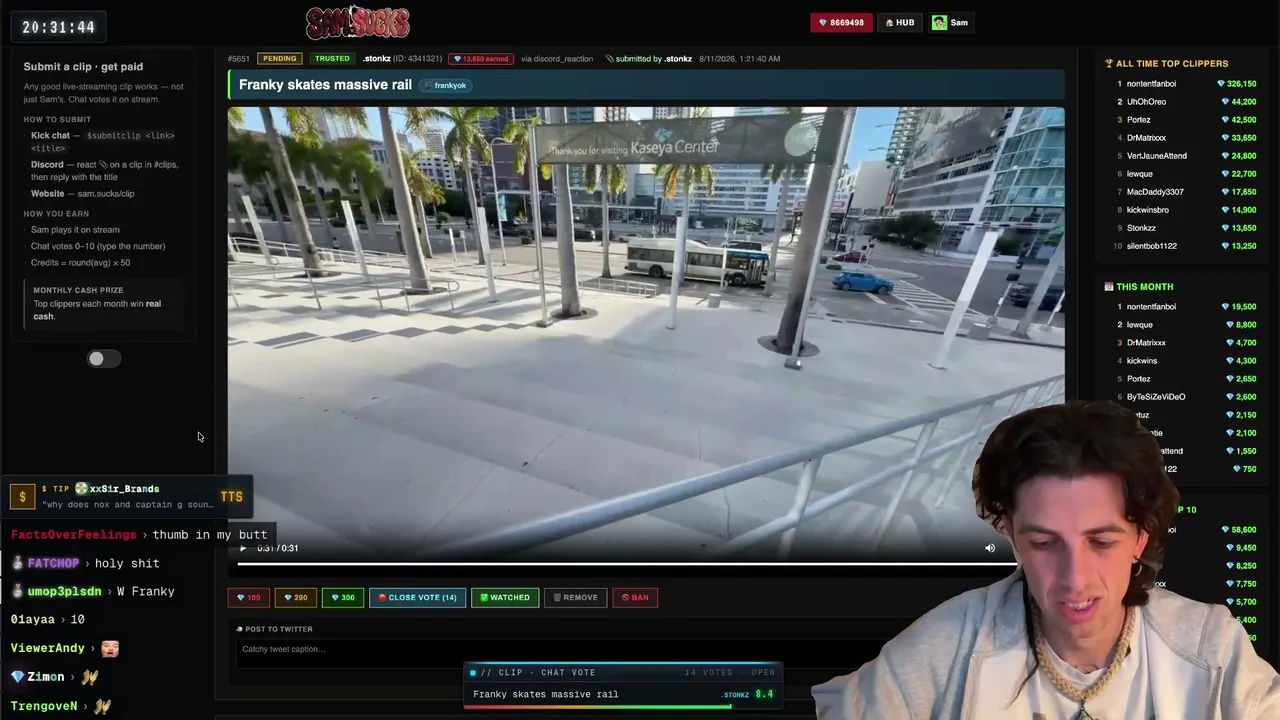Click the clip title Franky skates massive rail
The width and height of the screenshot is (1280, 720).
[325, 85]
